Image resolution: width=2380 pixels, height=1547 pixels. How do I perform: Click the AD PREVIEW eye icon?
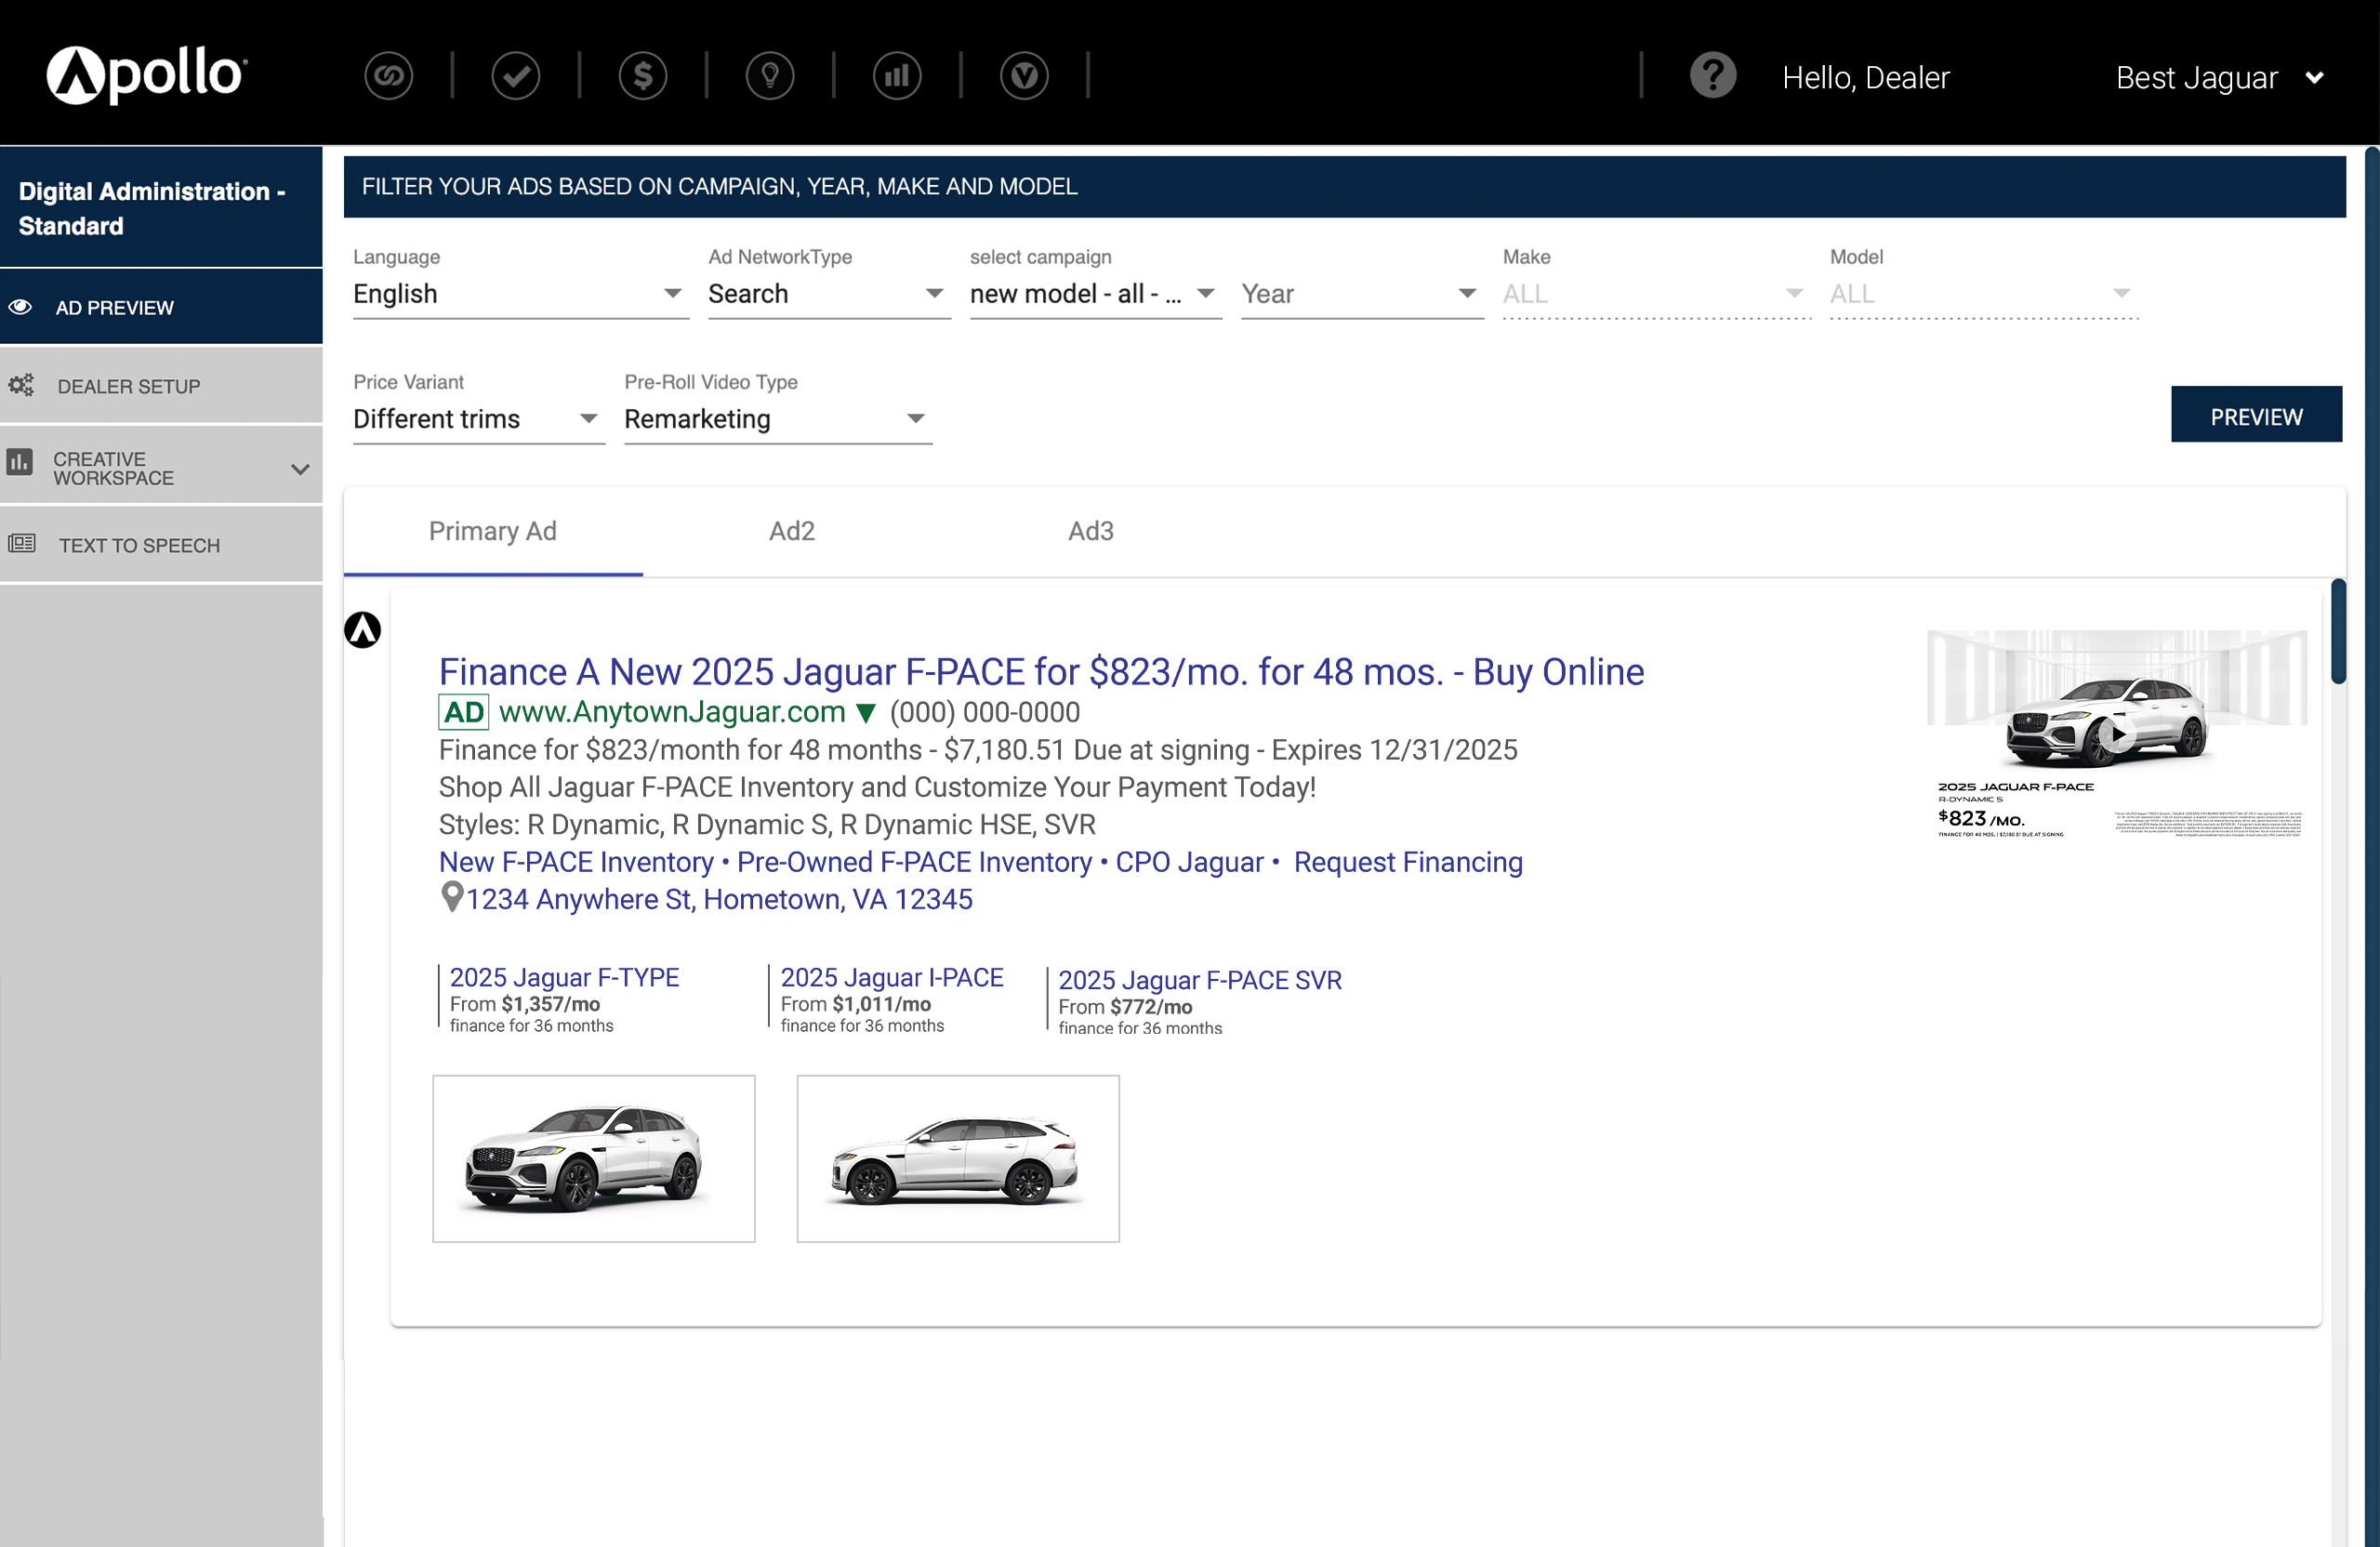click(x=20, y=307)
